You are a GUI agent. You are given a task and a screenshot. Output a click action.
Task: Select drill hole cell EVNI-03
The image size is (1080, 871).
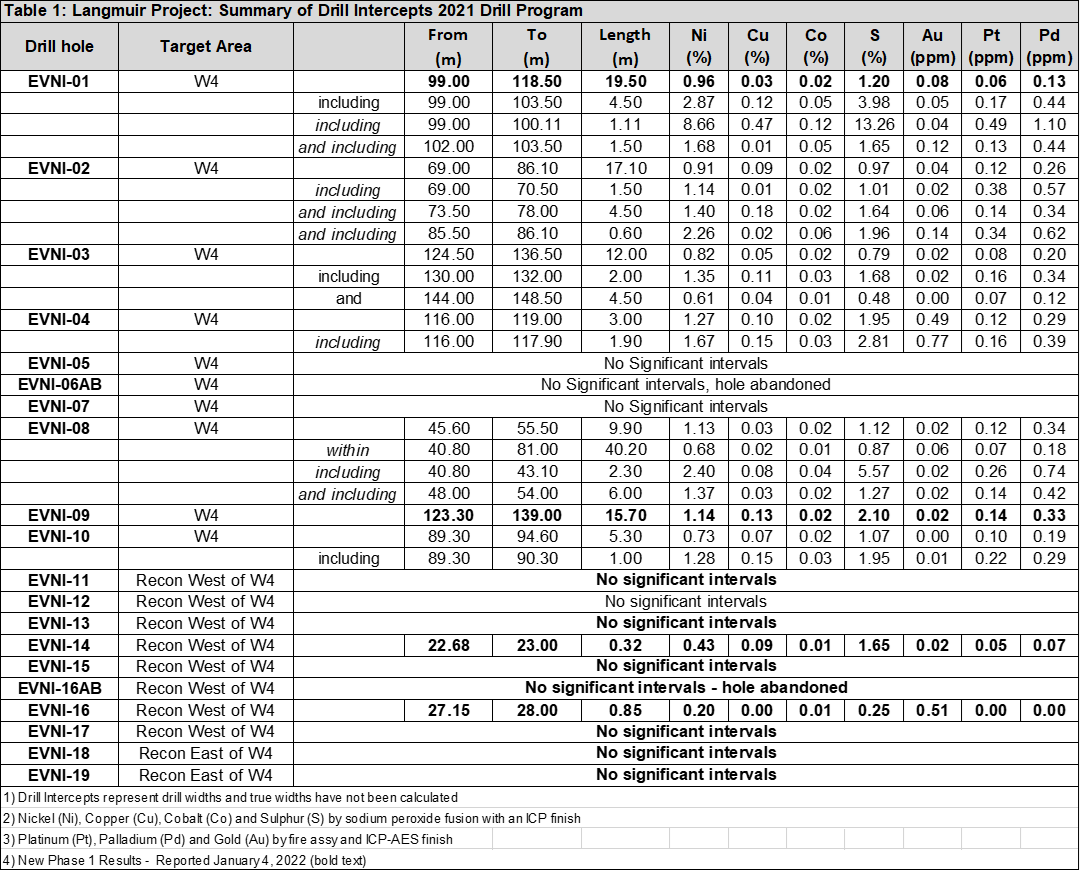point(59,254)
